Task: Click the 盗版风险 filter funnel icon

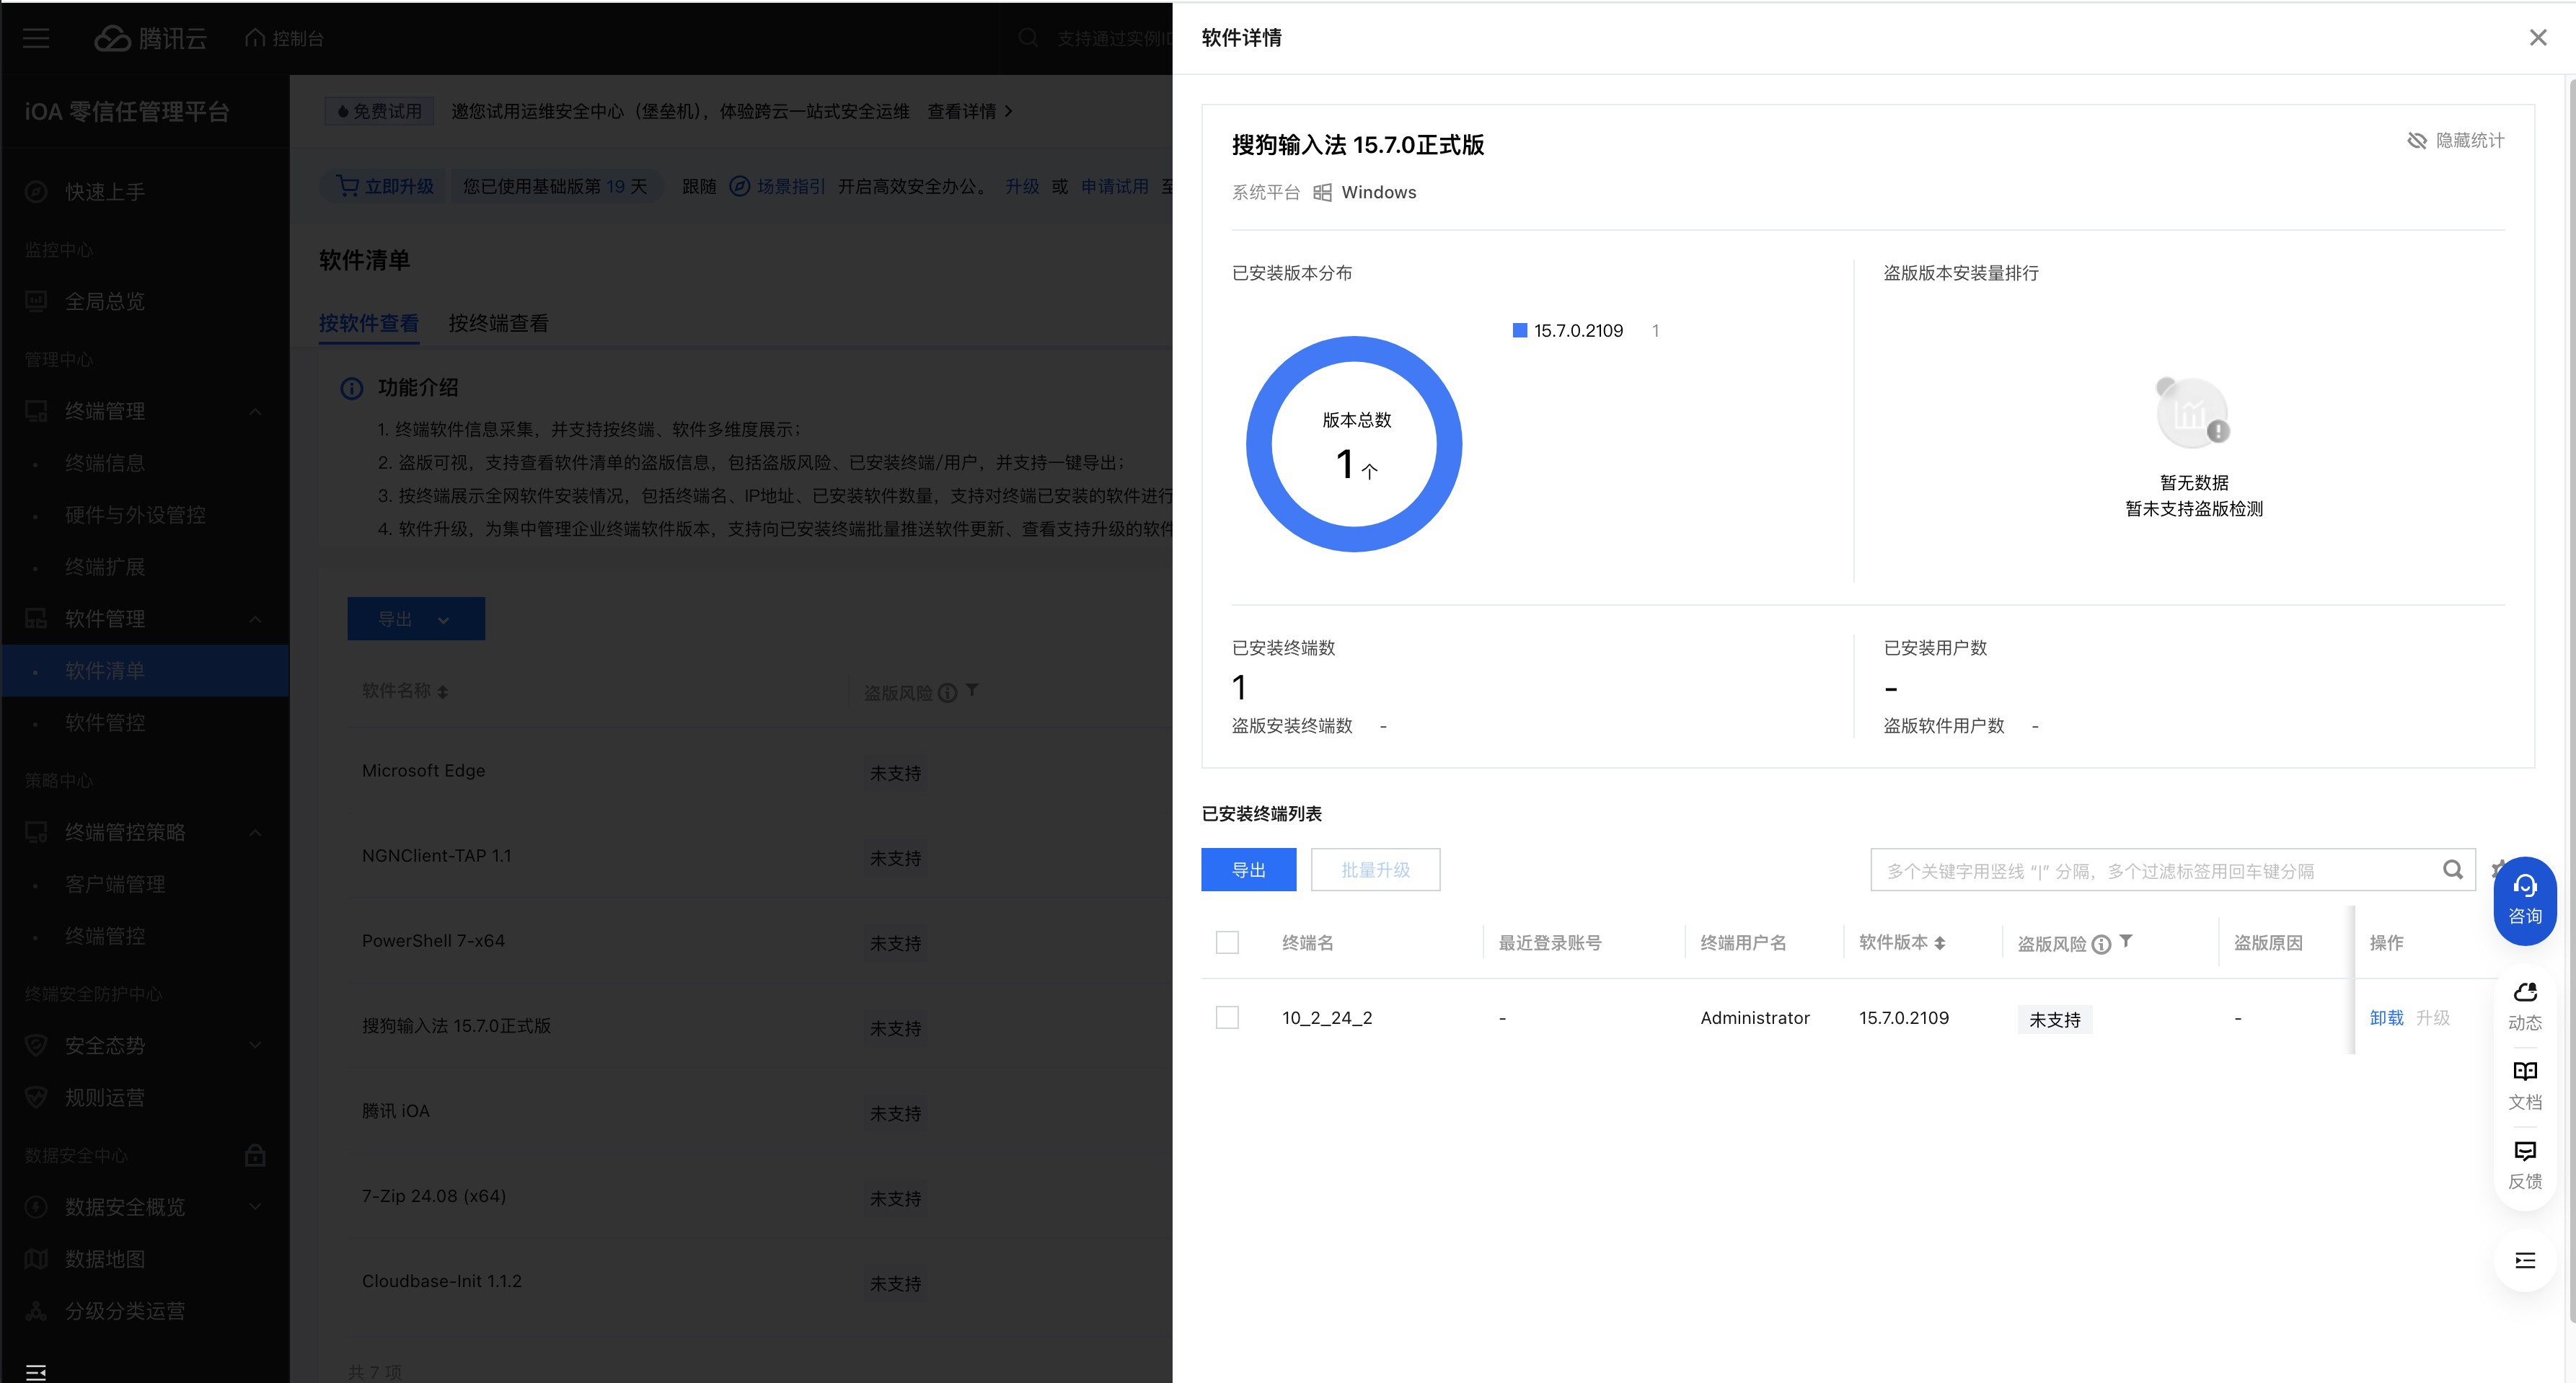Action: point(2126,941)
